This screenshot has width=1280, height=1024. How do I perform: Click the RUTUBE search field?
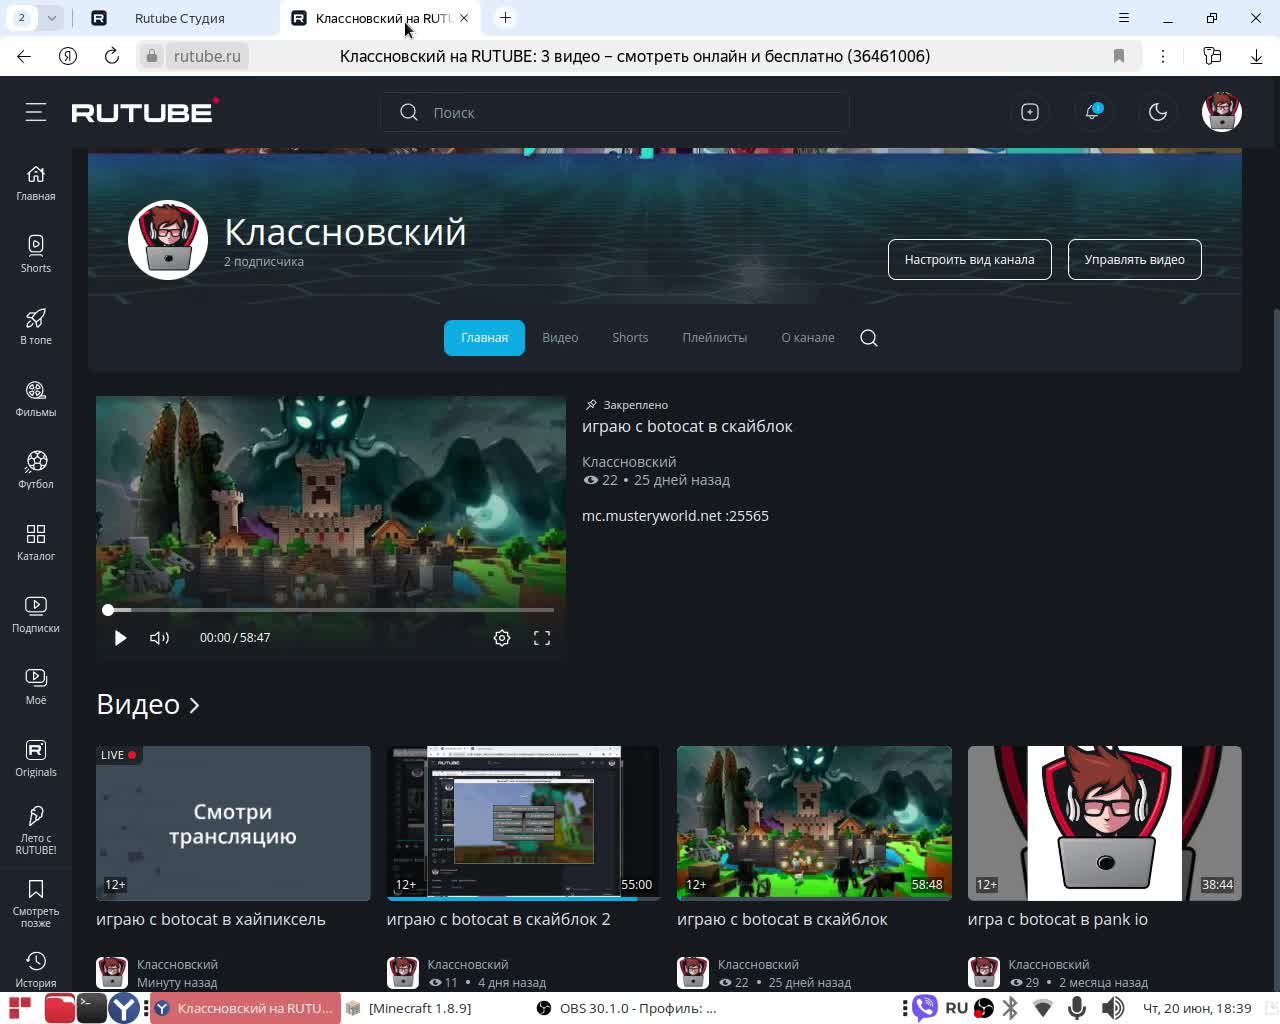(x=615, y=112)
